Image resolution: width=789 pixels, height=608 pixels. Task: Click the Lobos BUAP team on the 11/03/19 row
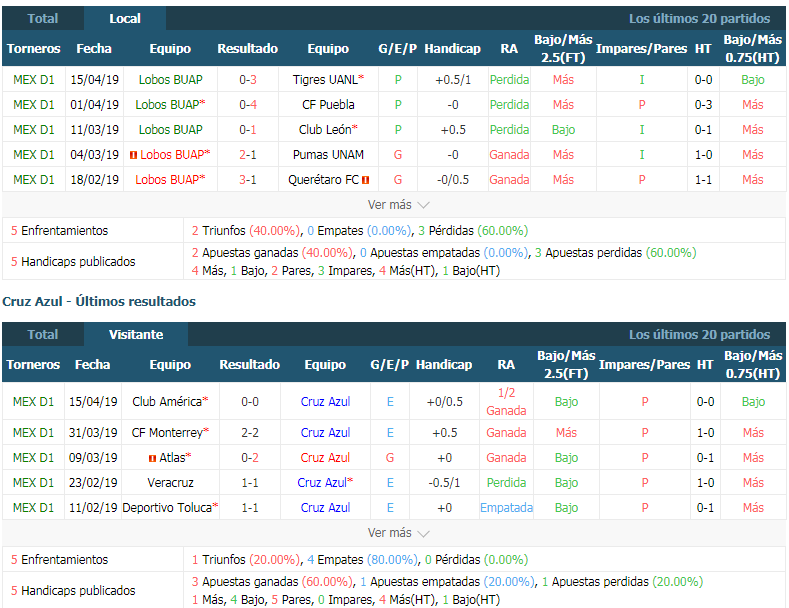(171, 130)
